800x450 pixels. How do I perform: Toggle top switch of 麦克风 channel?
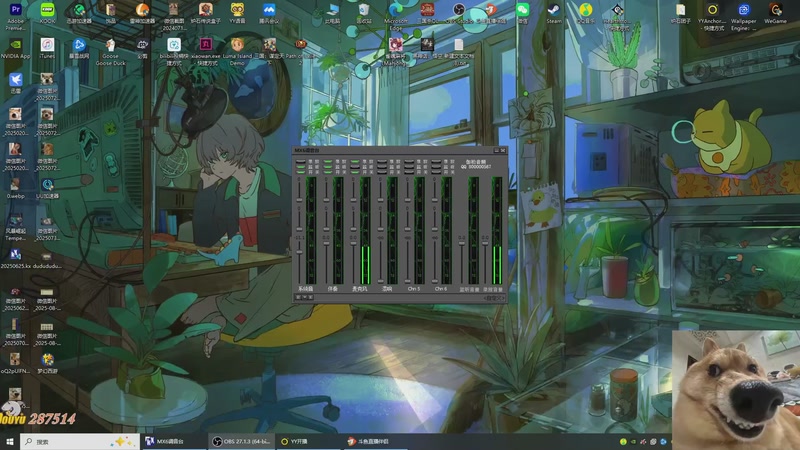coord(355,162)
